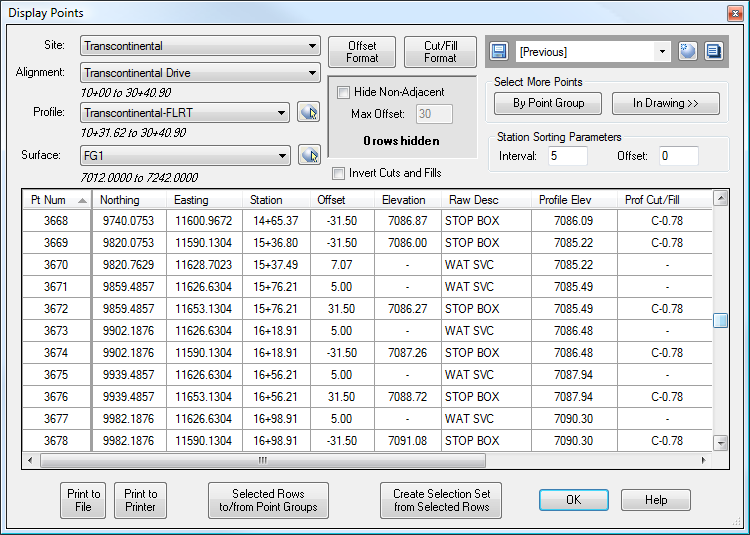Click vertical scrollbar down arrow
The height and width of the screenshot is (535, 750).
(x=721, y=443)
